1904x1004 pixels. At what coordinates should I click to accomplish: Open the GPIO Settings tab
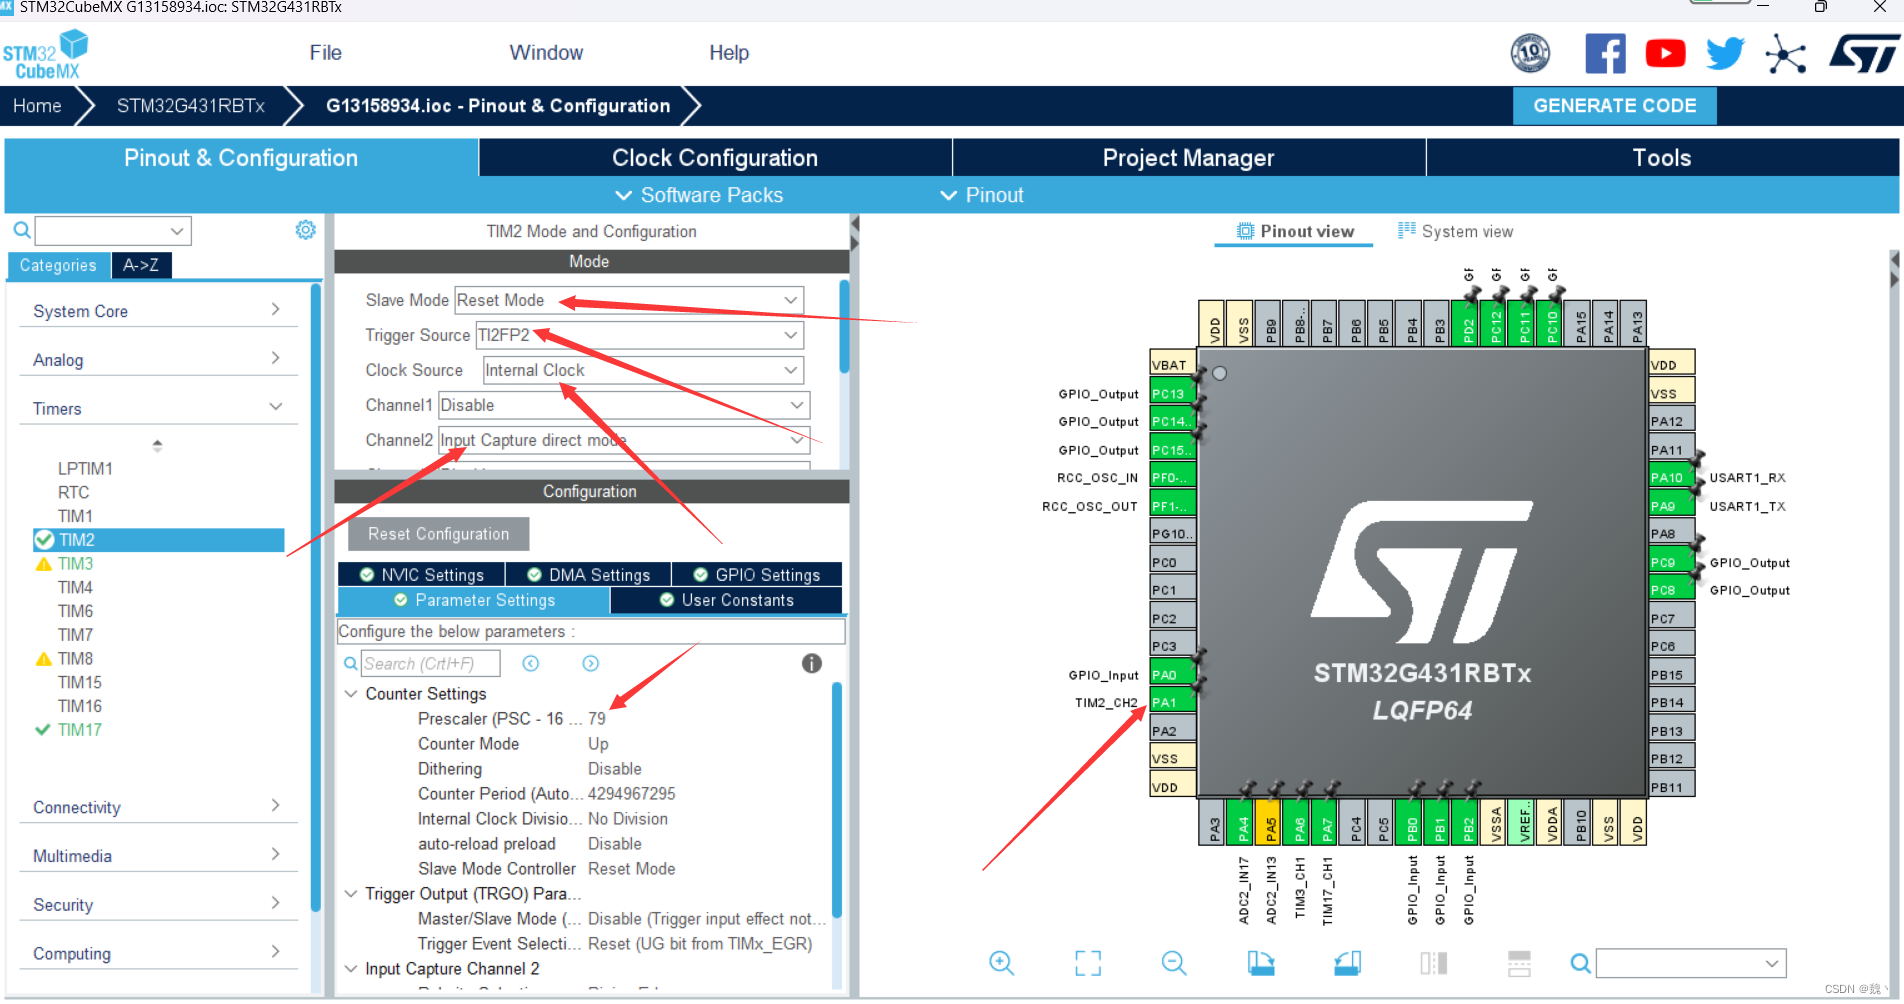click(757, 575)
